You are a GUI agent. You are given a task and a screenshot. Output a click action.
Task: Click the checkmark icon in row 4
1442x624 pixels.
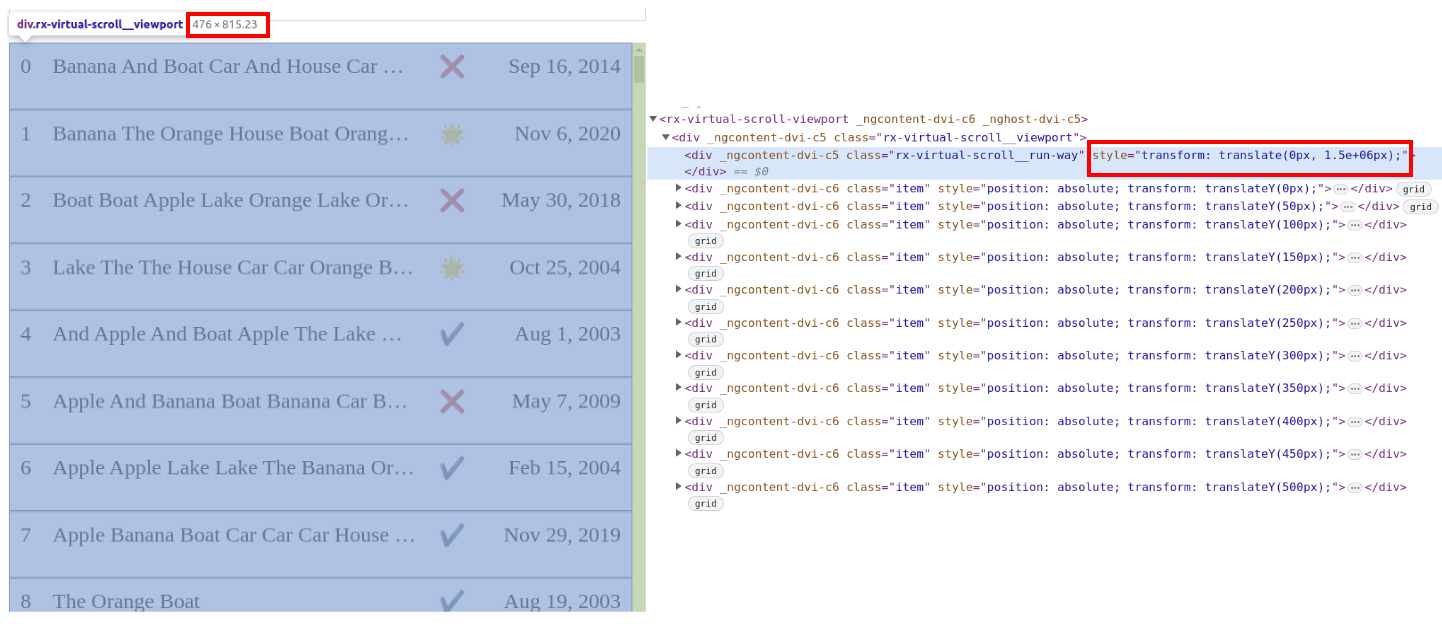click(x=452, y=334)
